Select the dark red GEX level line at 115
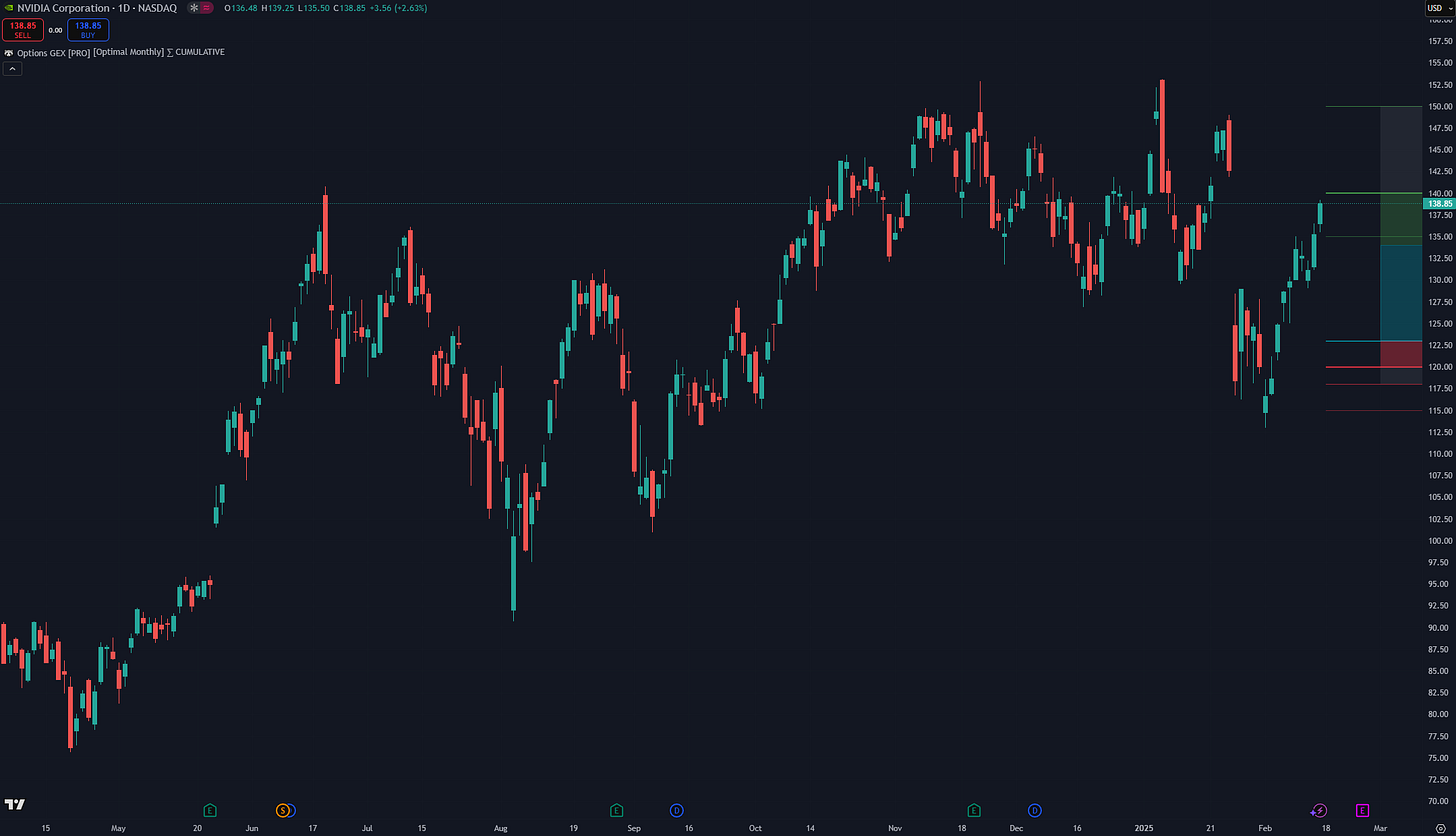 coord(1372,410)
